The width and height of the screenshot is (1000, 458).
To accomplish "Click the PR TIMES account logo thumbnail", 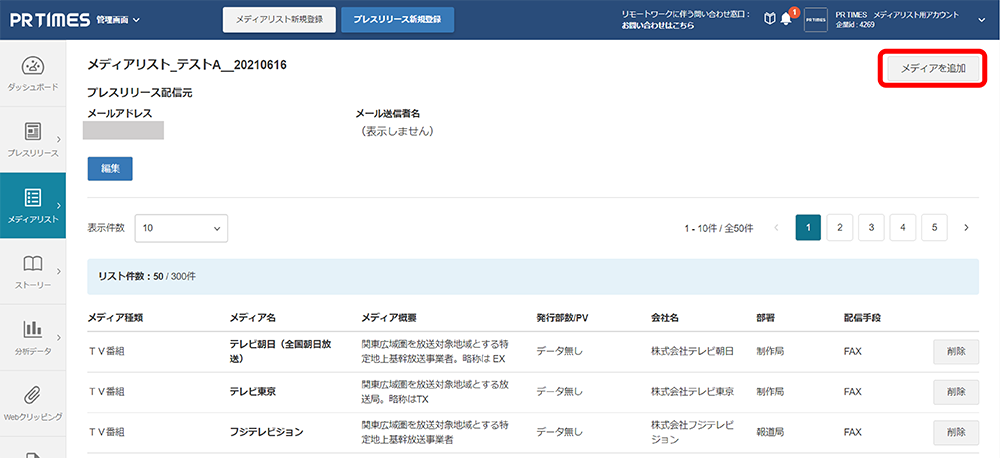I will tap(816, 20).
